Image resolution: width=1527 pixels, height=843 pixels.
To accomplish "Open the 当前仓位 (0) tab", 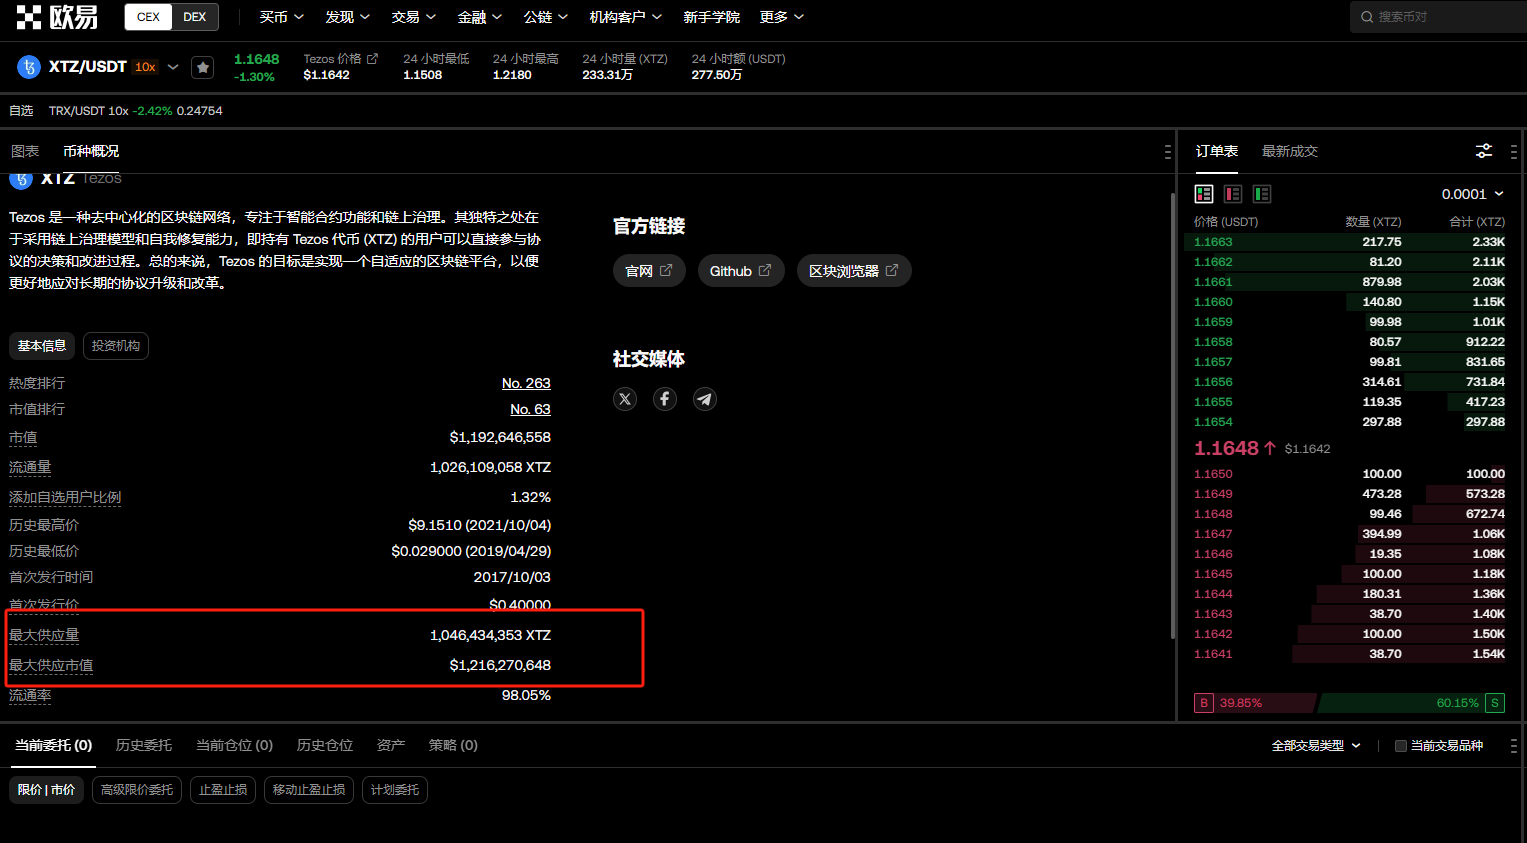I will pyautogui.click(x=235, y=745).
